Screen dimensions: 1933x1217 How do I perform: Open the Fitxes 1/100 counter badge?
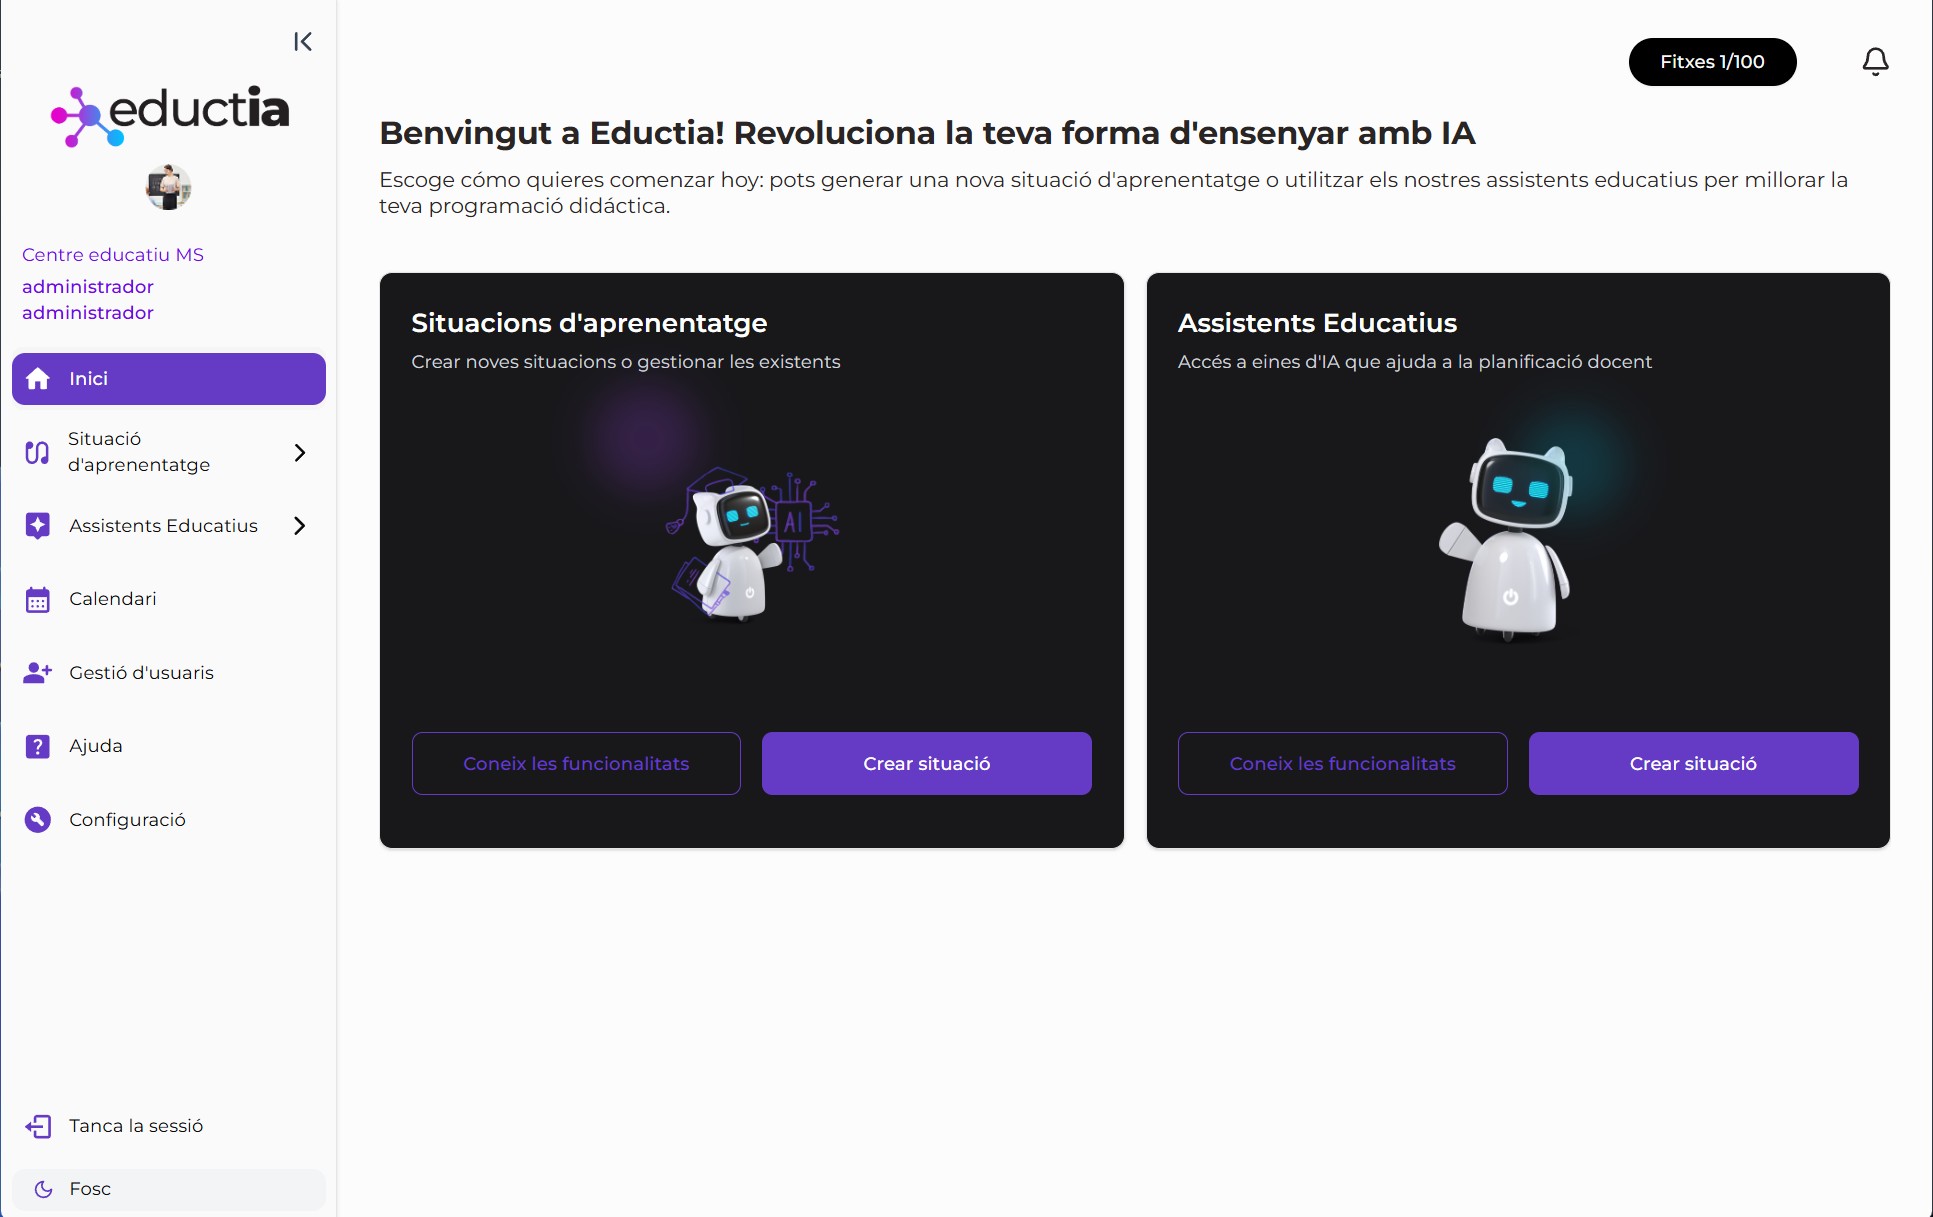pos(1712,62)
